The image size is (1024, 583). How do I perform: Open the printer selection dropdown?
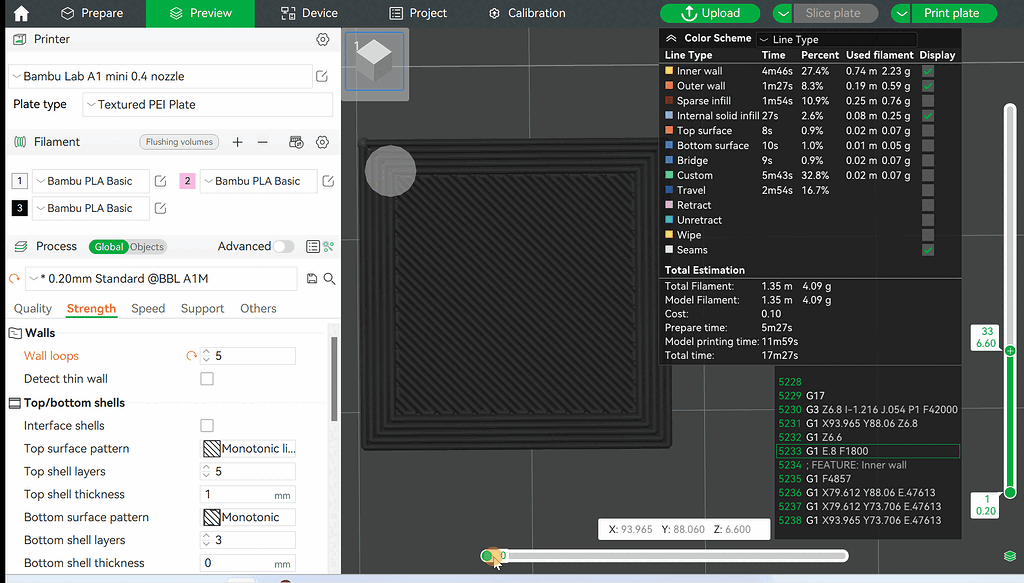point(161,76)
